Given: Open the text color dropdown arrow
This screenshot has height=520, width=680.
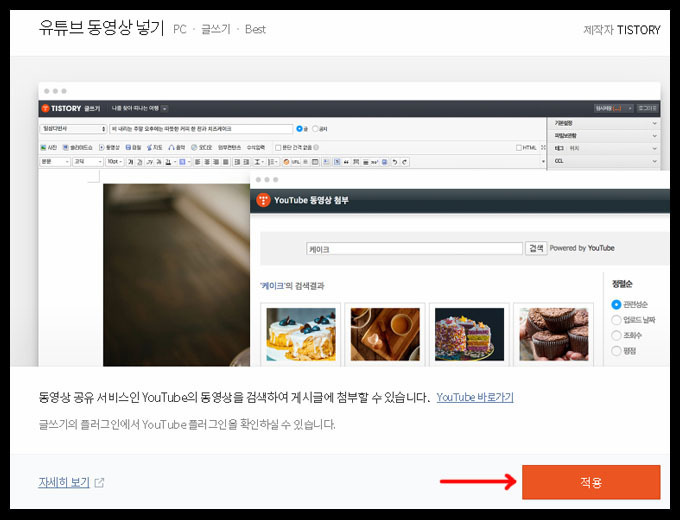Looking at the screenshot, I should click(175, 162).
